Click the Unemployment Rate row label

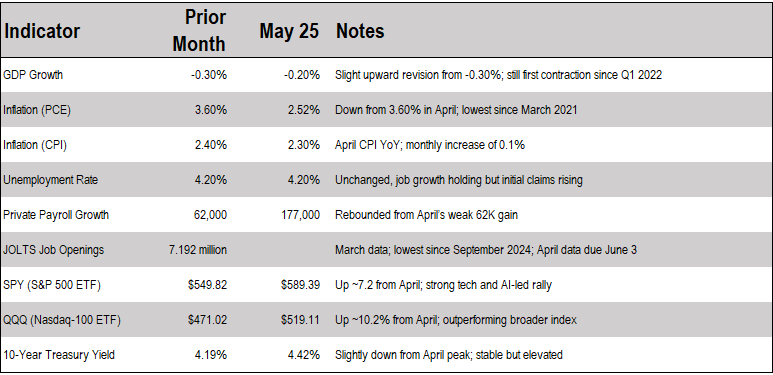pos(50,180)
